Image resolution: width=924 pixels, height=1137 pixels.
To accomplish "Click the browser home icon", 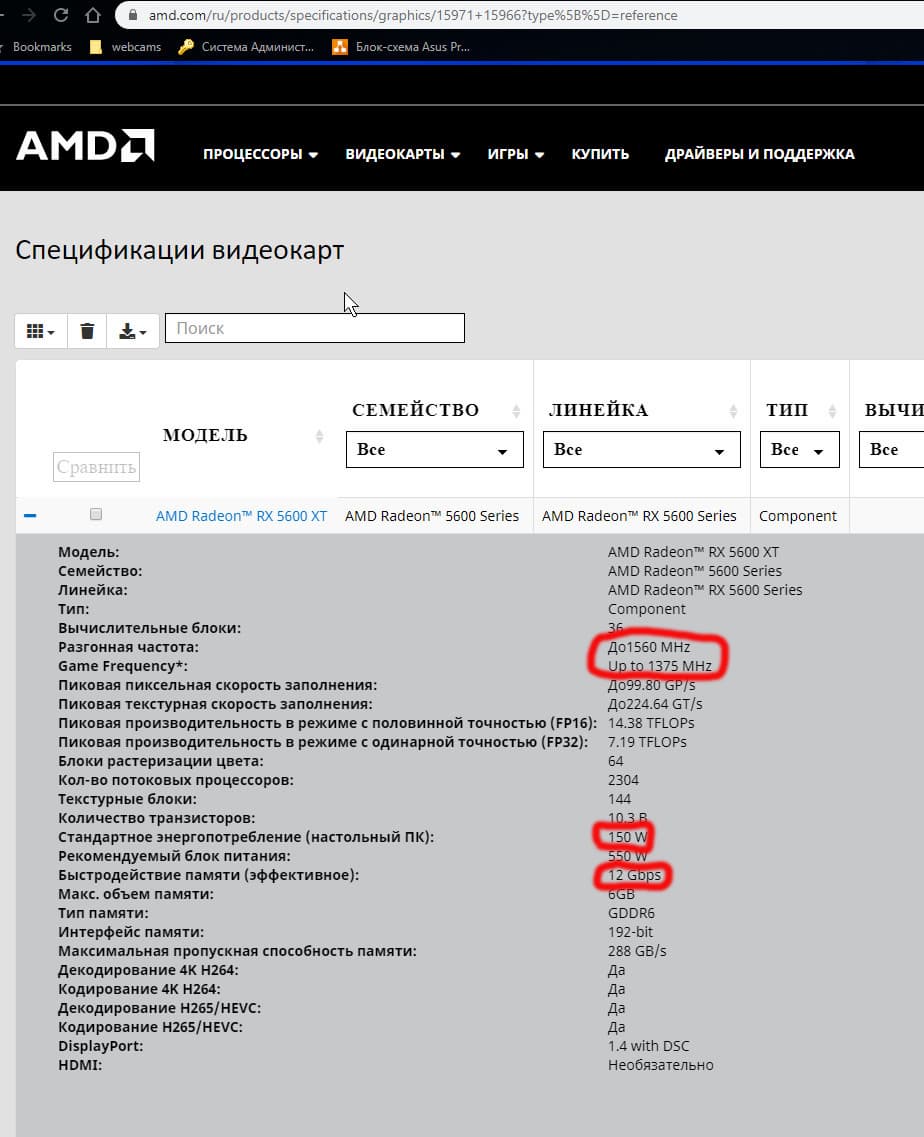I will coord(93,15).
